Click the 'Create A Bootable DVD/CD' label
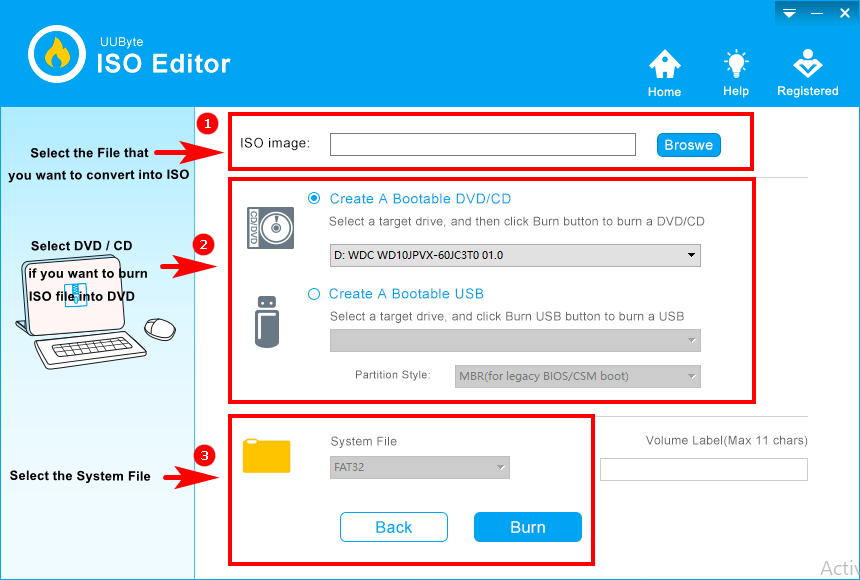This screenshot has height=580, width=860. 420,199
